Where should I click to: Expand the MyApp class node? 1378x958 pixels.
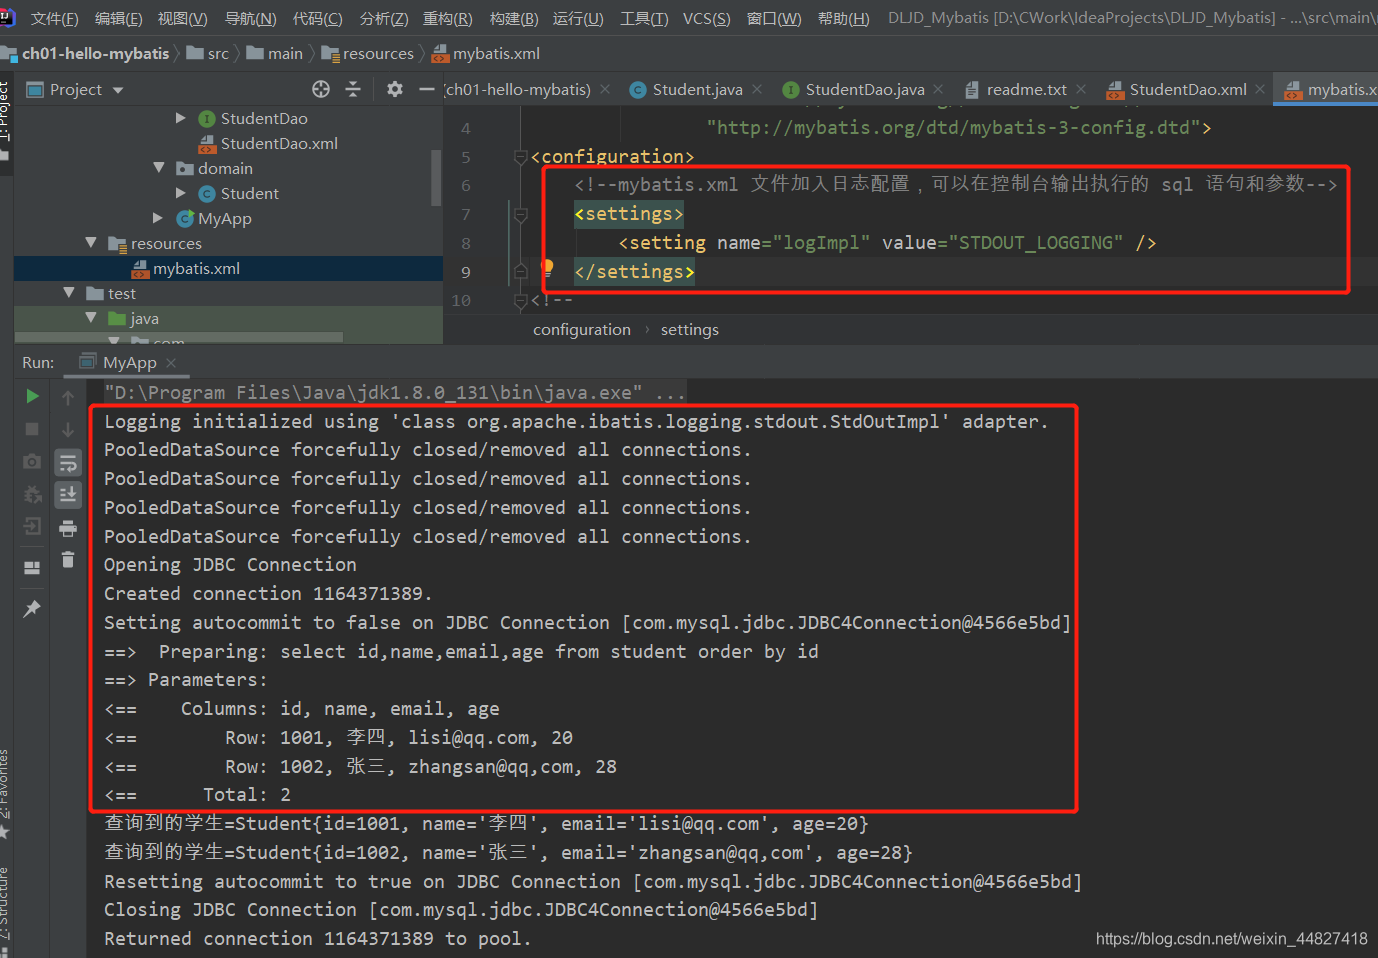(158, 218)
